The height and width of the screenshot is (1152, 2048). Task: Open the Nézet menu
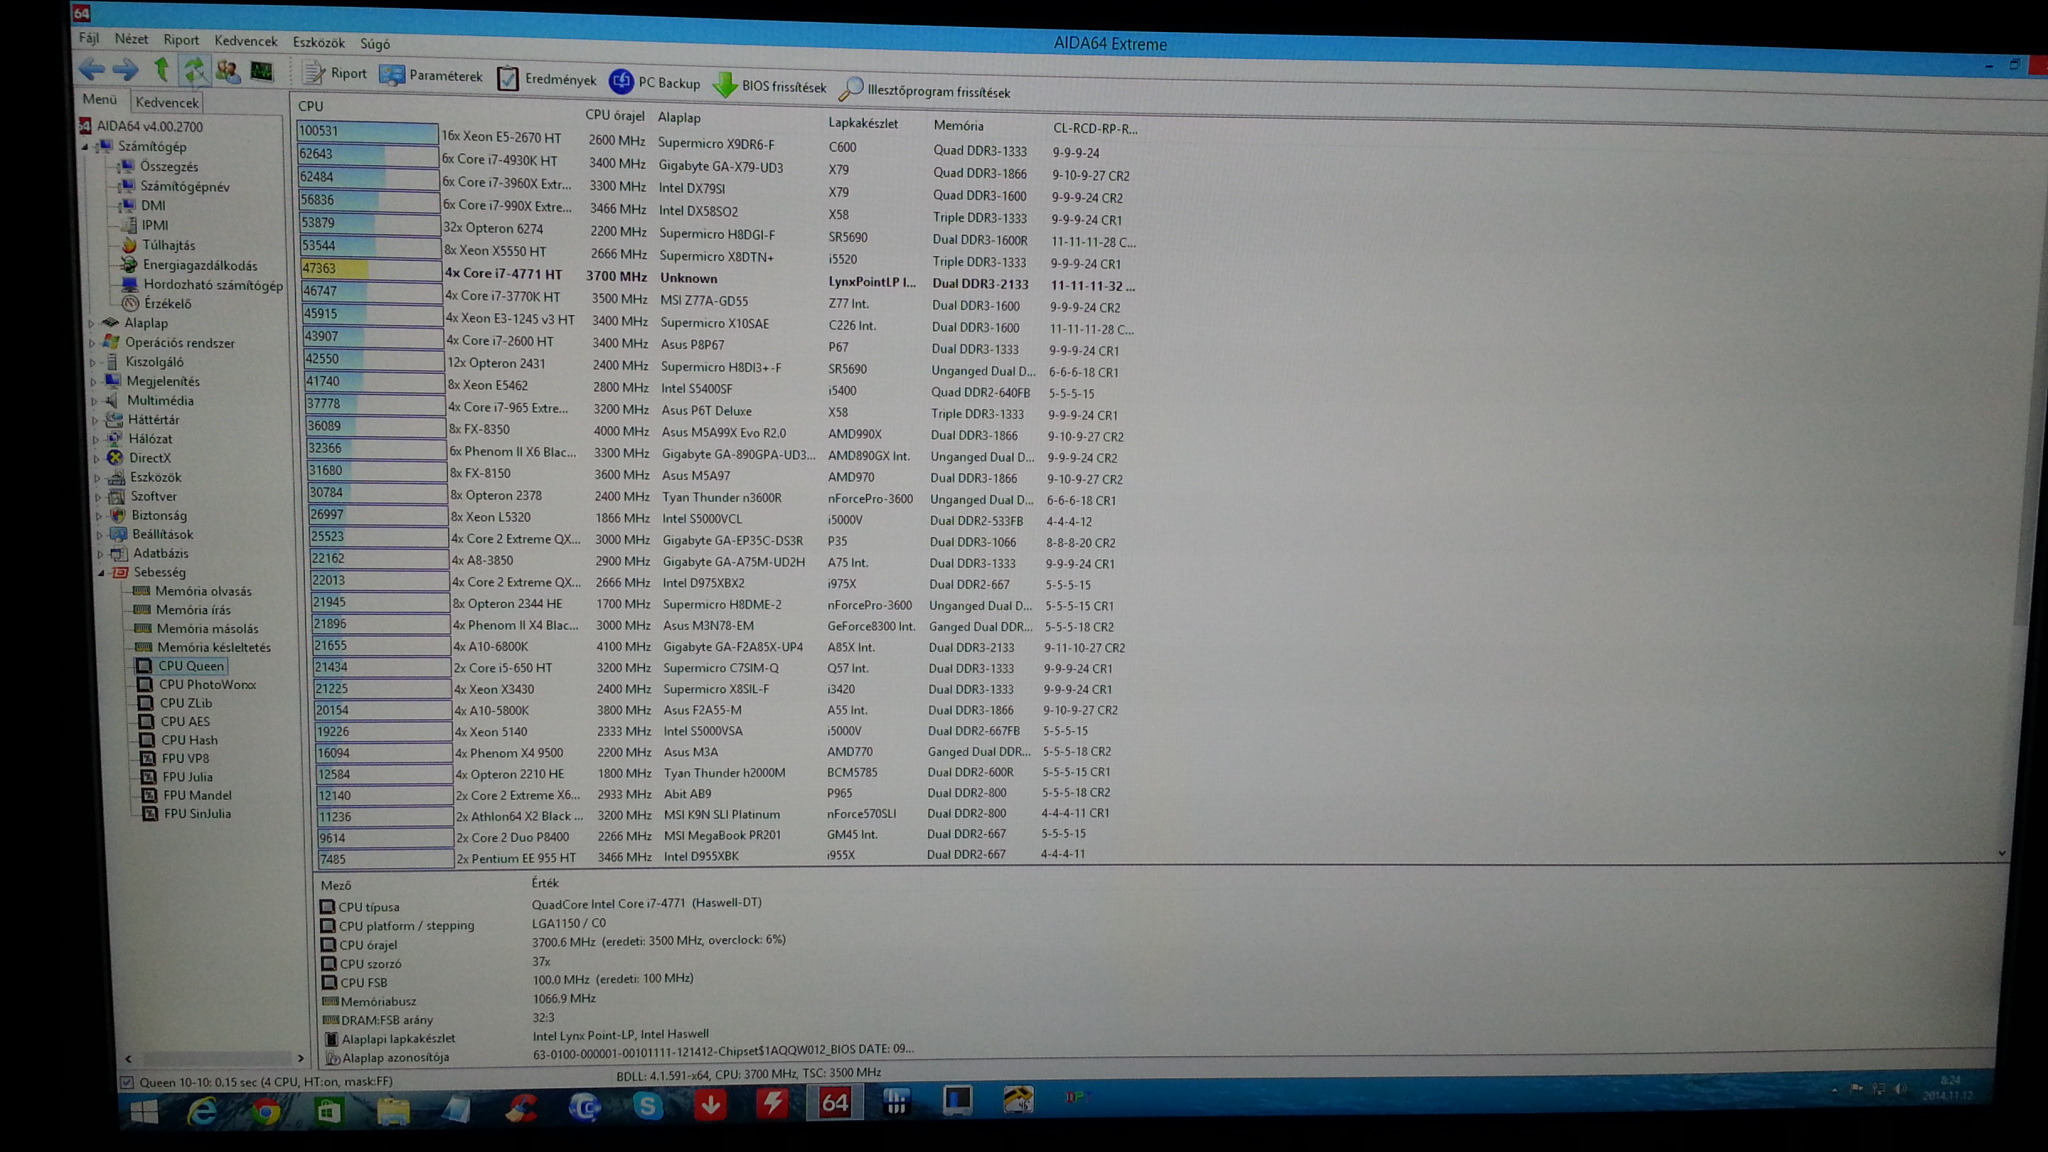tap(131, 39)
